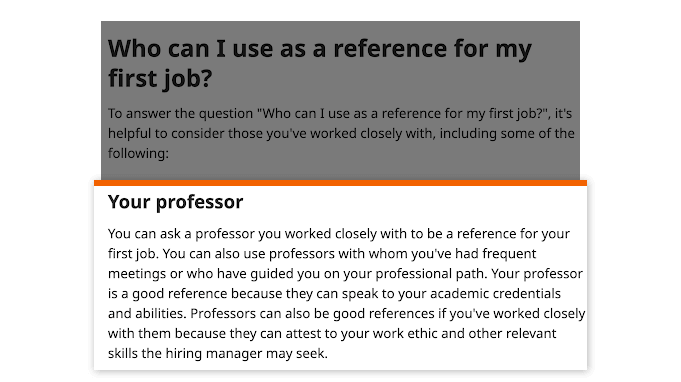Click the intro text starting "To answer the question"

tap(341, 133)
